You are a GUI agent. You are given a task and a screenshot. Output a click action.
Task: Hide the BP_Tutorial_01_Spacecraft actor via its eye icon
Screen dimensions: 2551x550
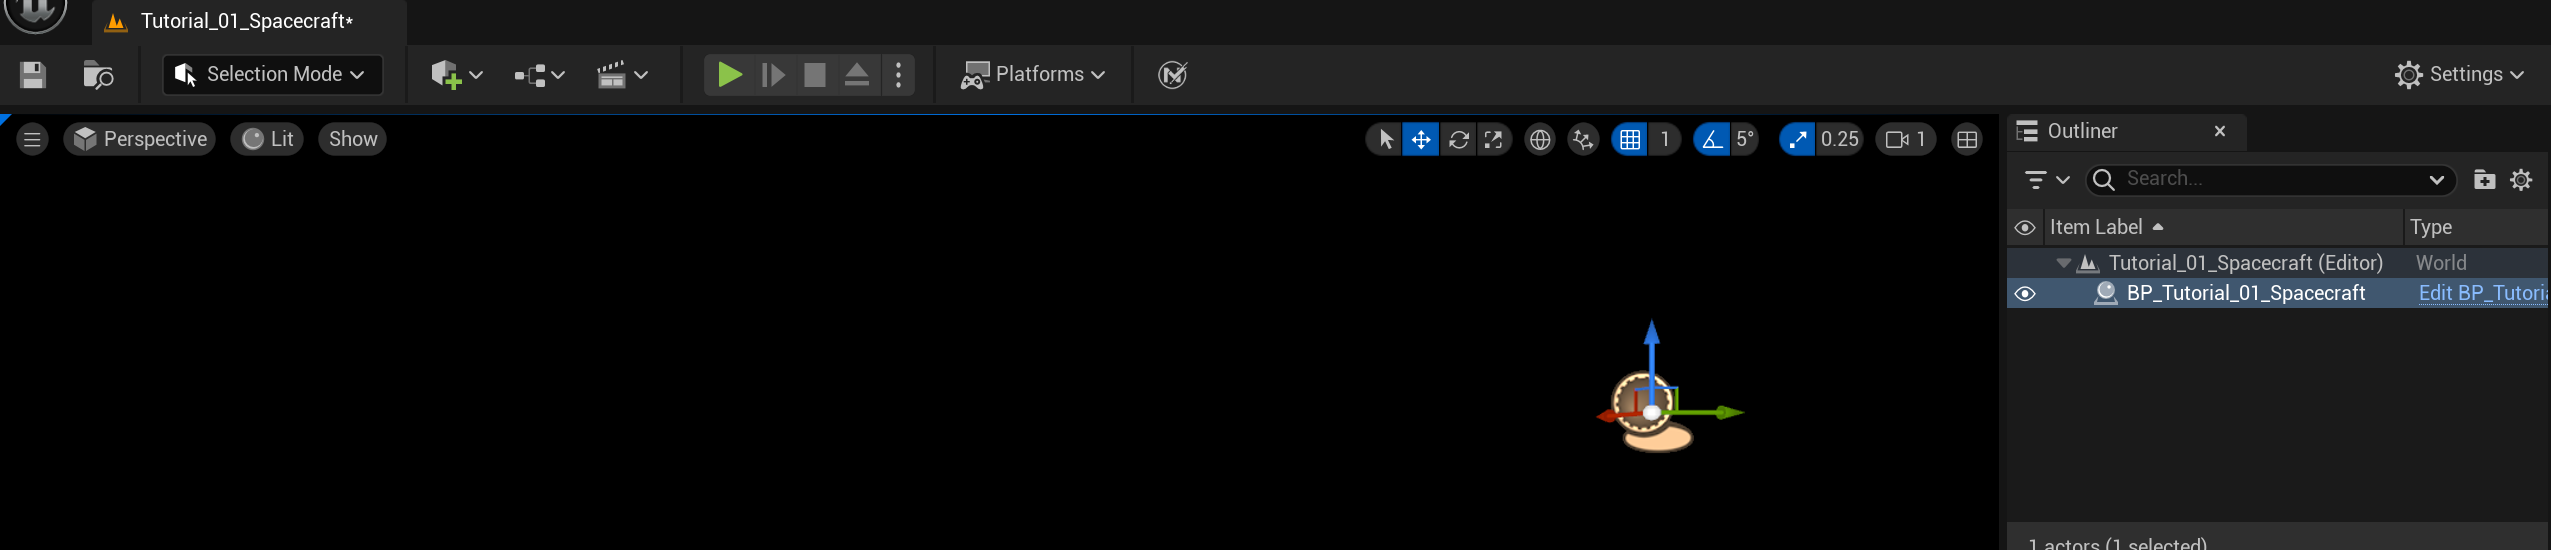click(2025, 294)
